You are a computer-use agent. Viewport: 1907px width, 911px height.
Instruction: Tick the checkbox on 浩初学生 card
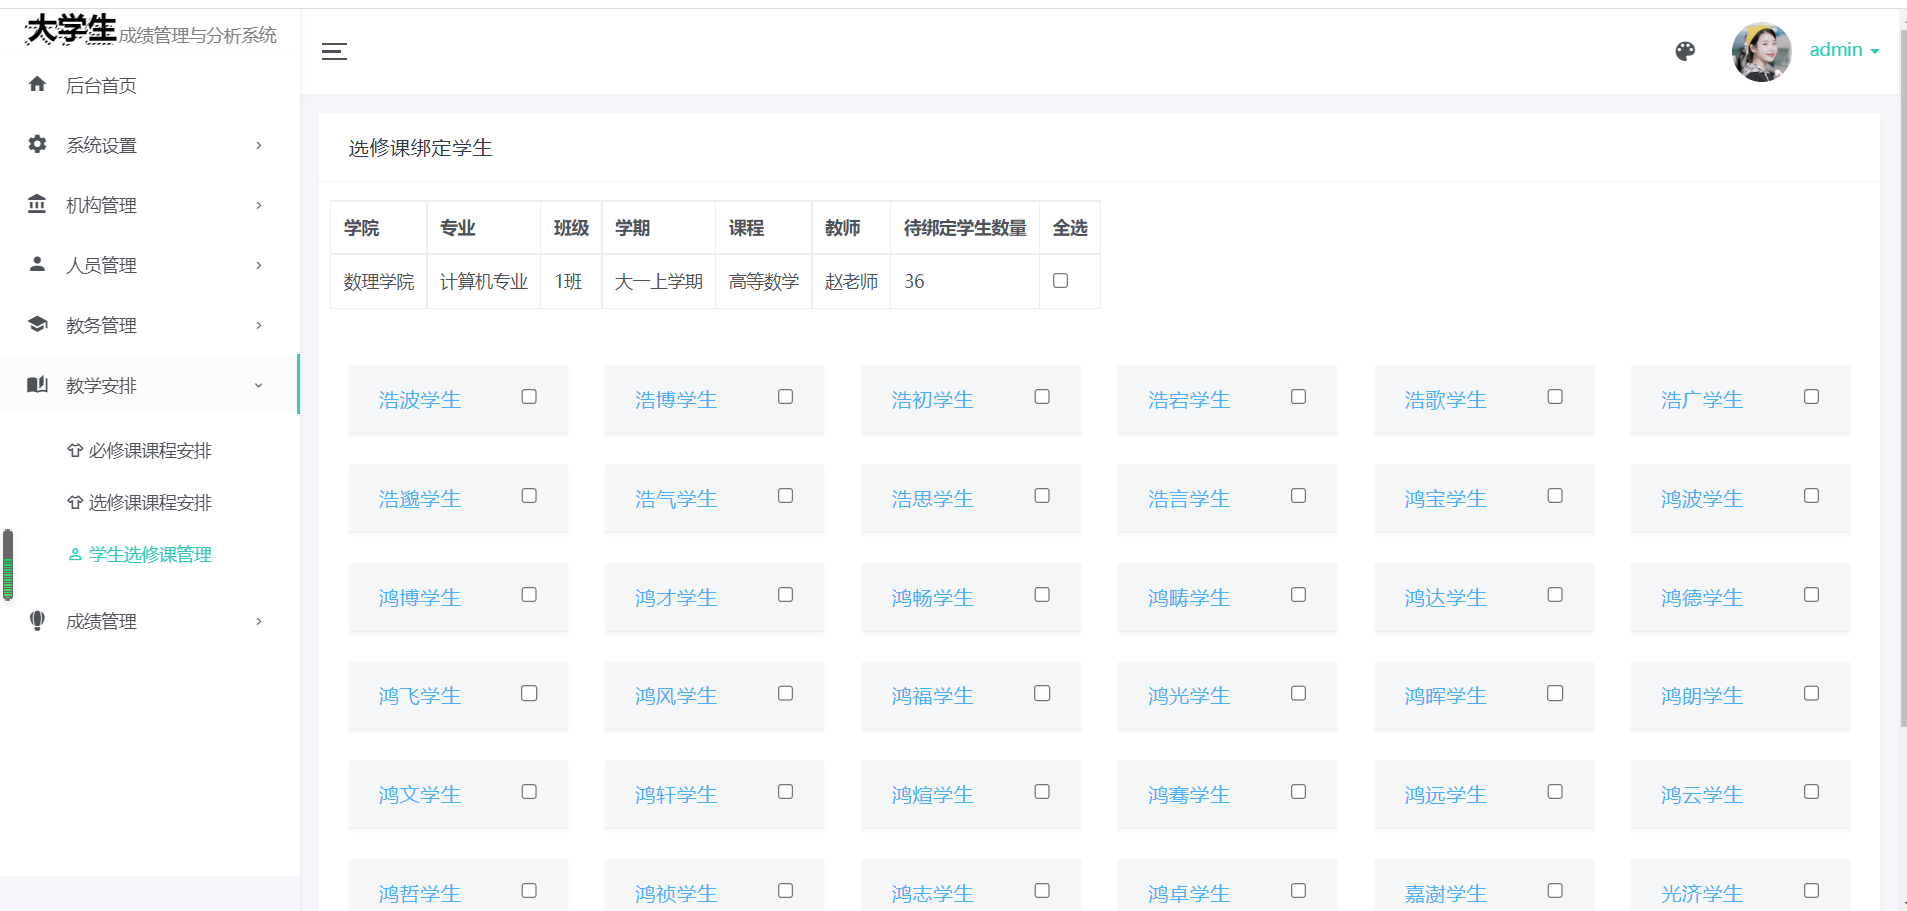1042,397
